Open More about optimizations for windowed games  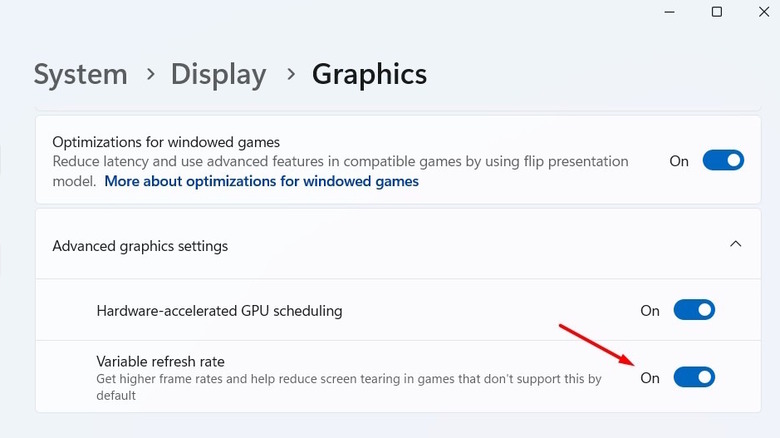261,182
